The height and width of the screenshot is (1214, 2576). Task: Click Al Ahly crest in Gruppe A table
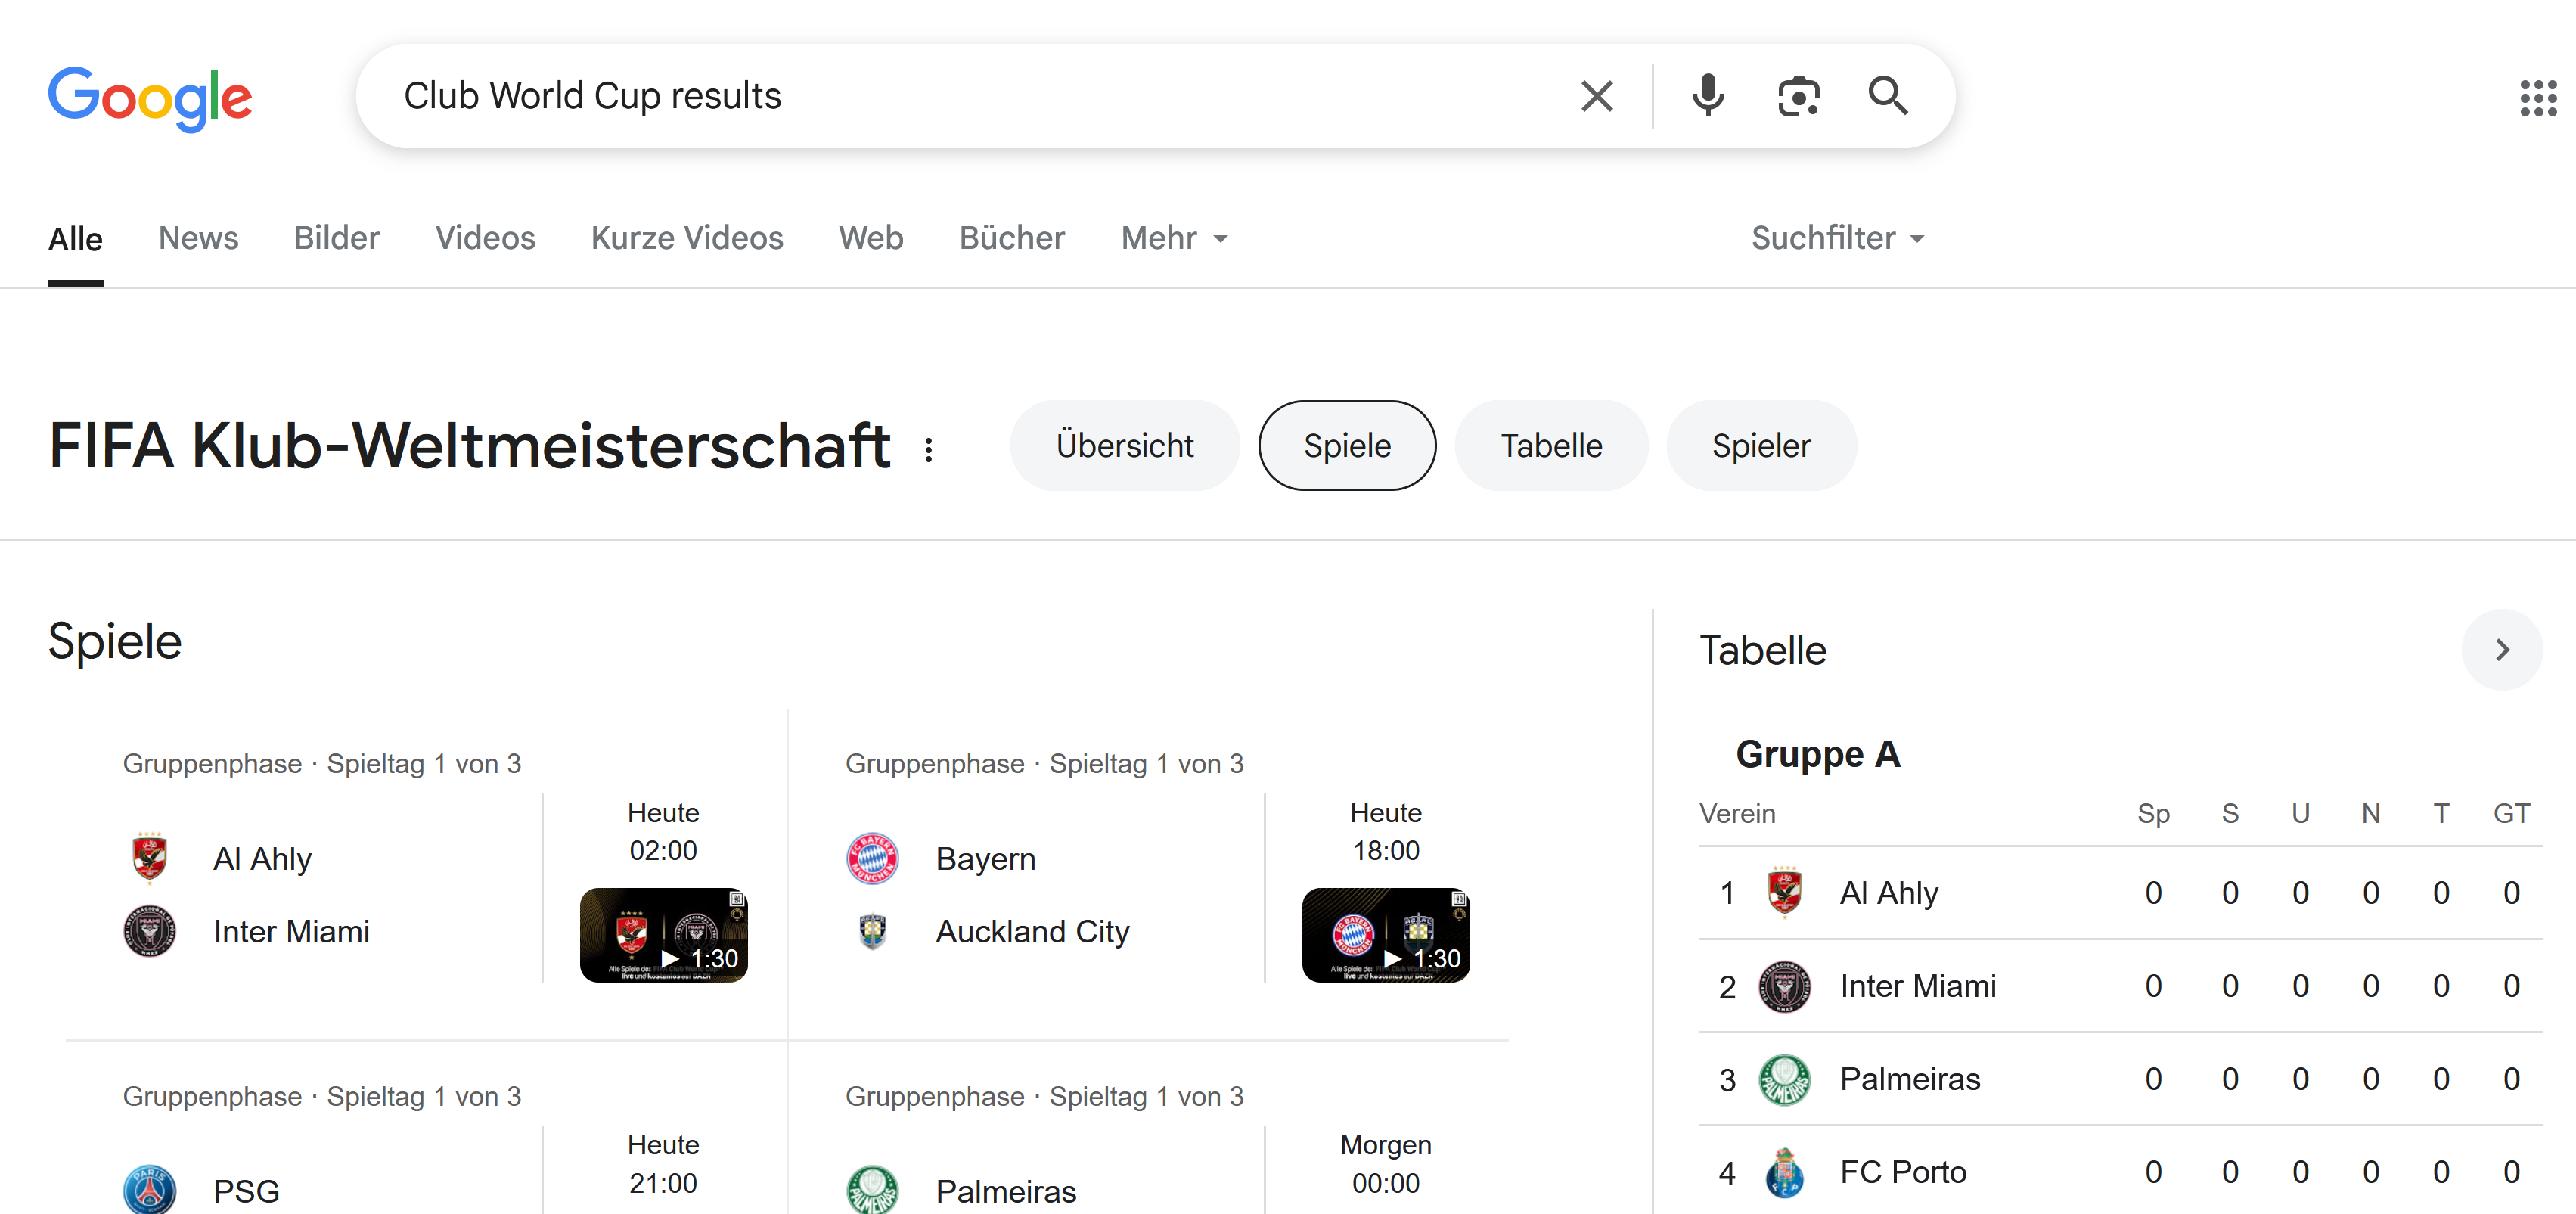click(x=1784, y=892)
